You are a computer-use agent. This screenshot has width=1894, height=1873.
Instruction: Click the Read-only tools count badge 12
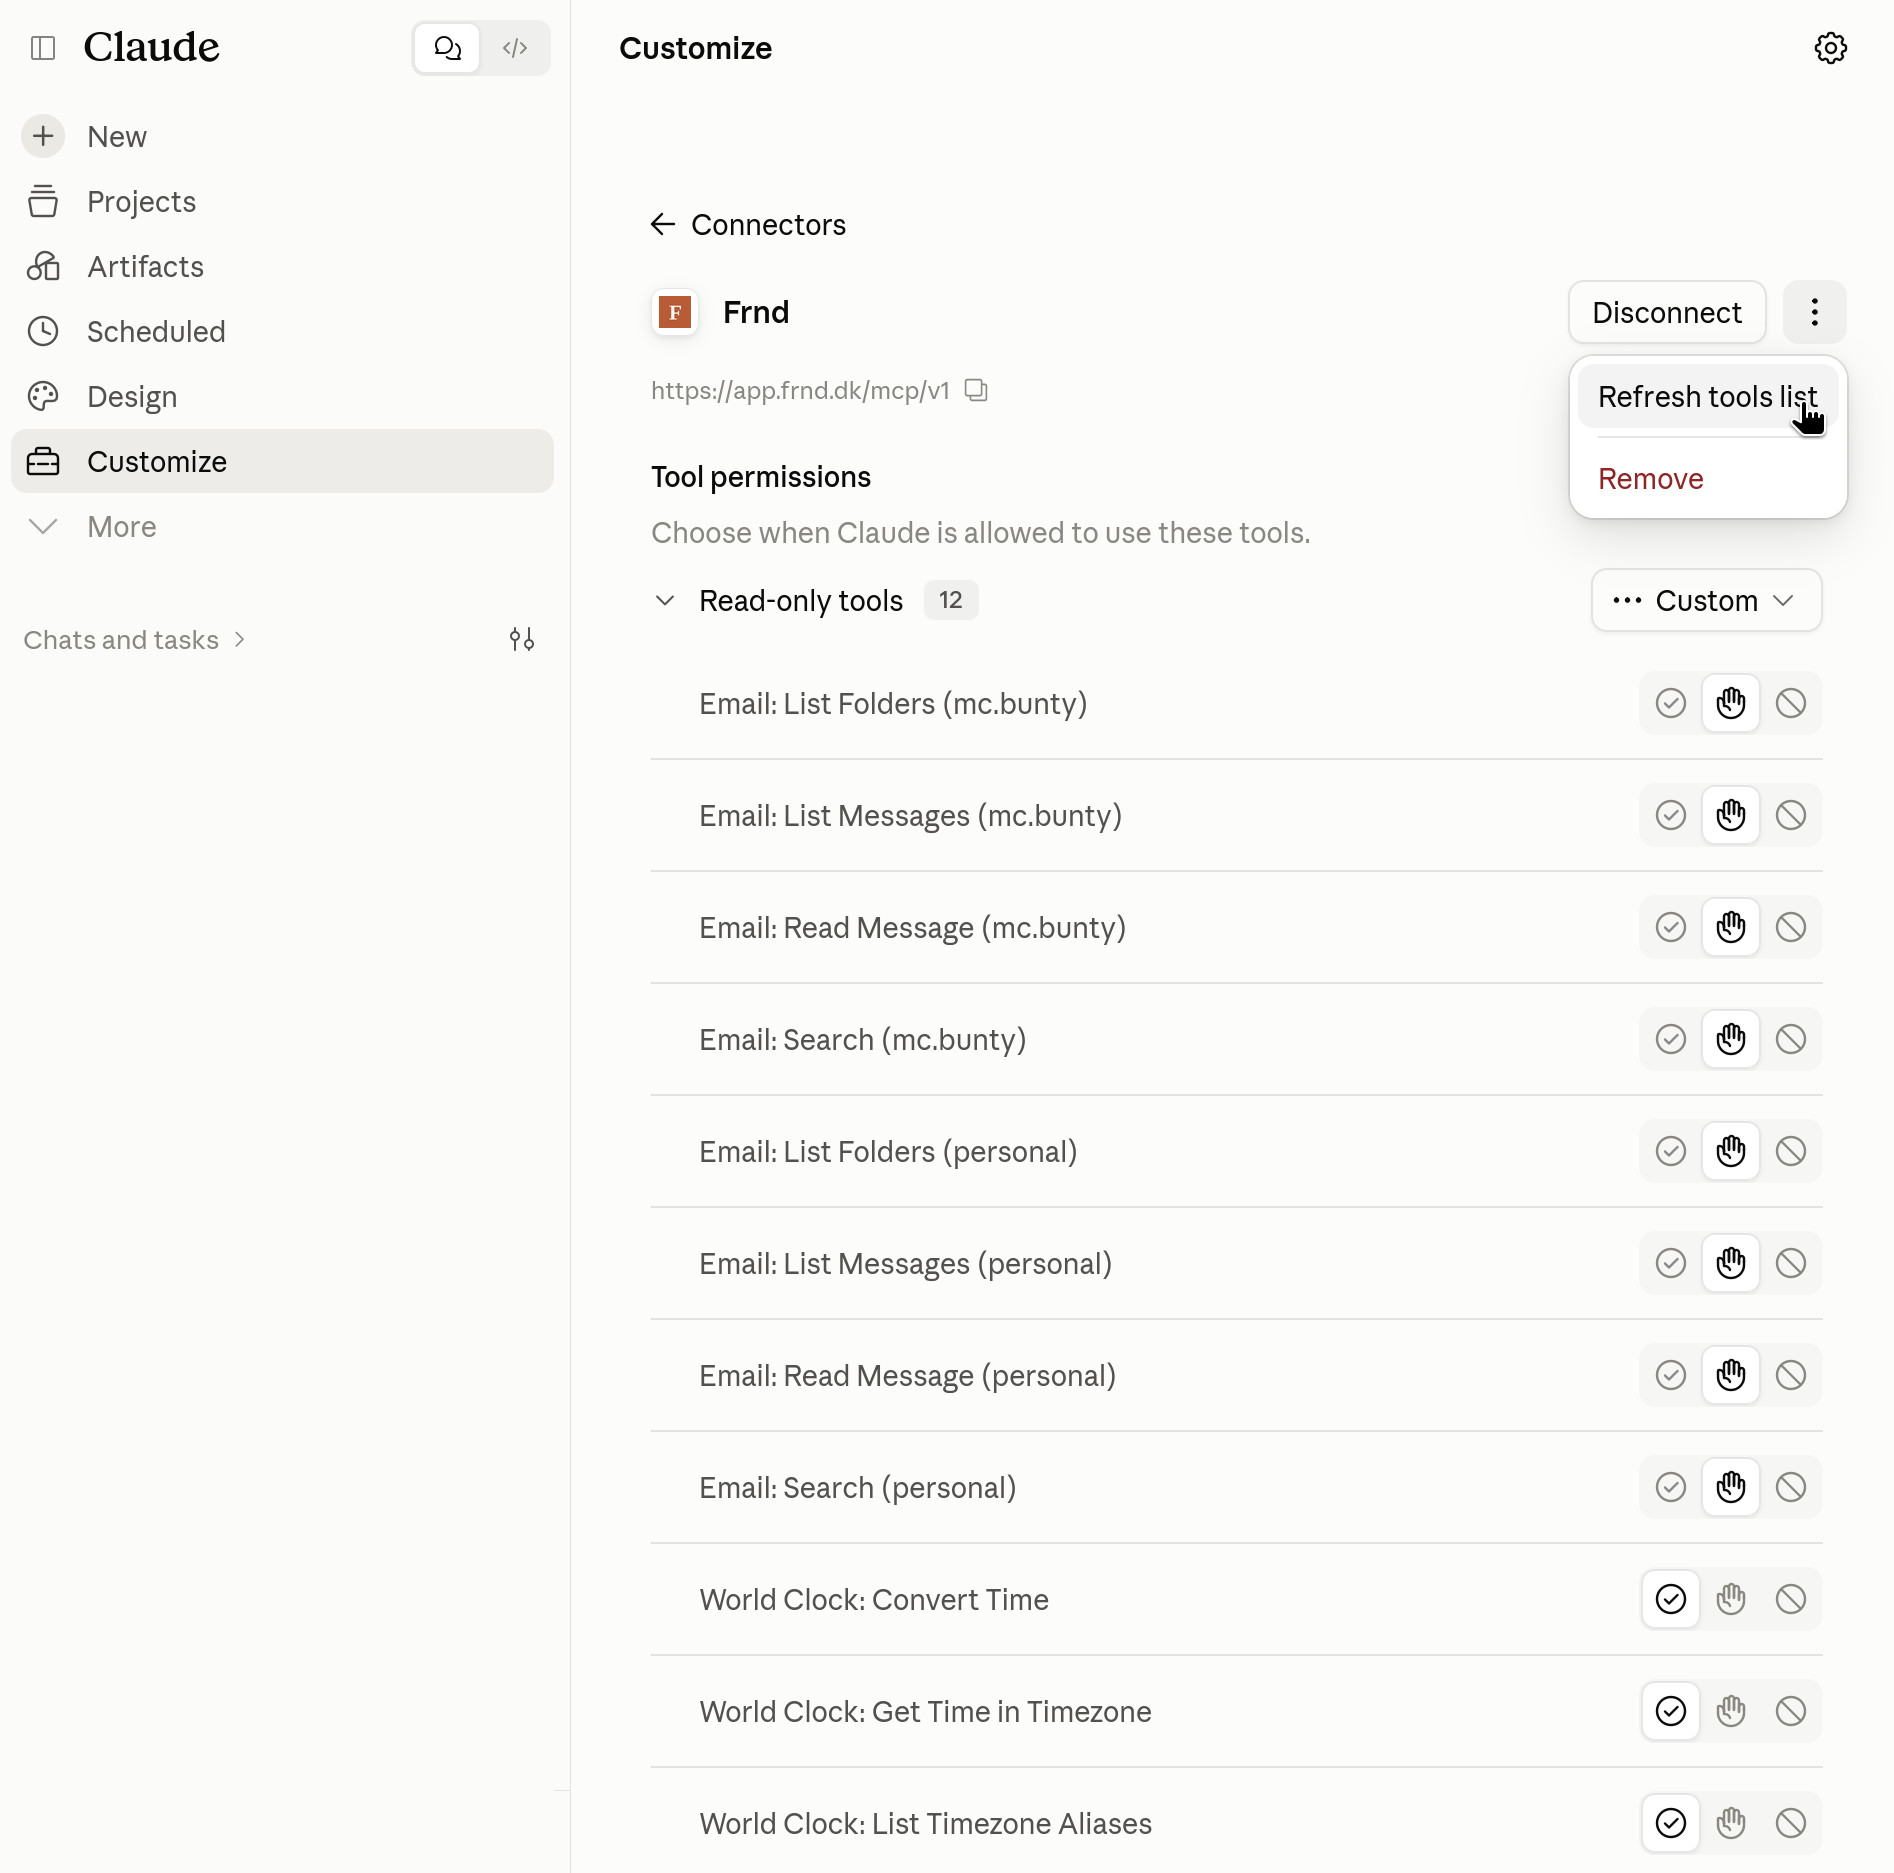point(950,600)
